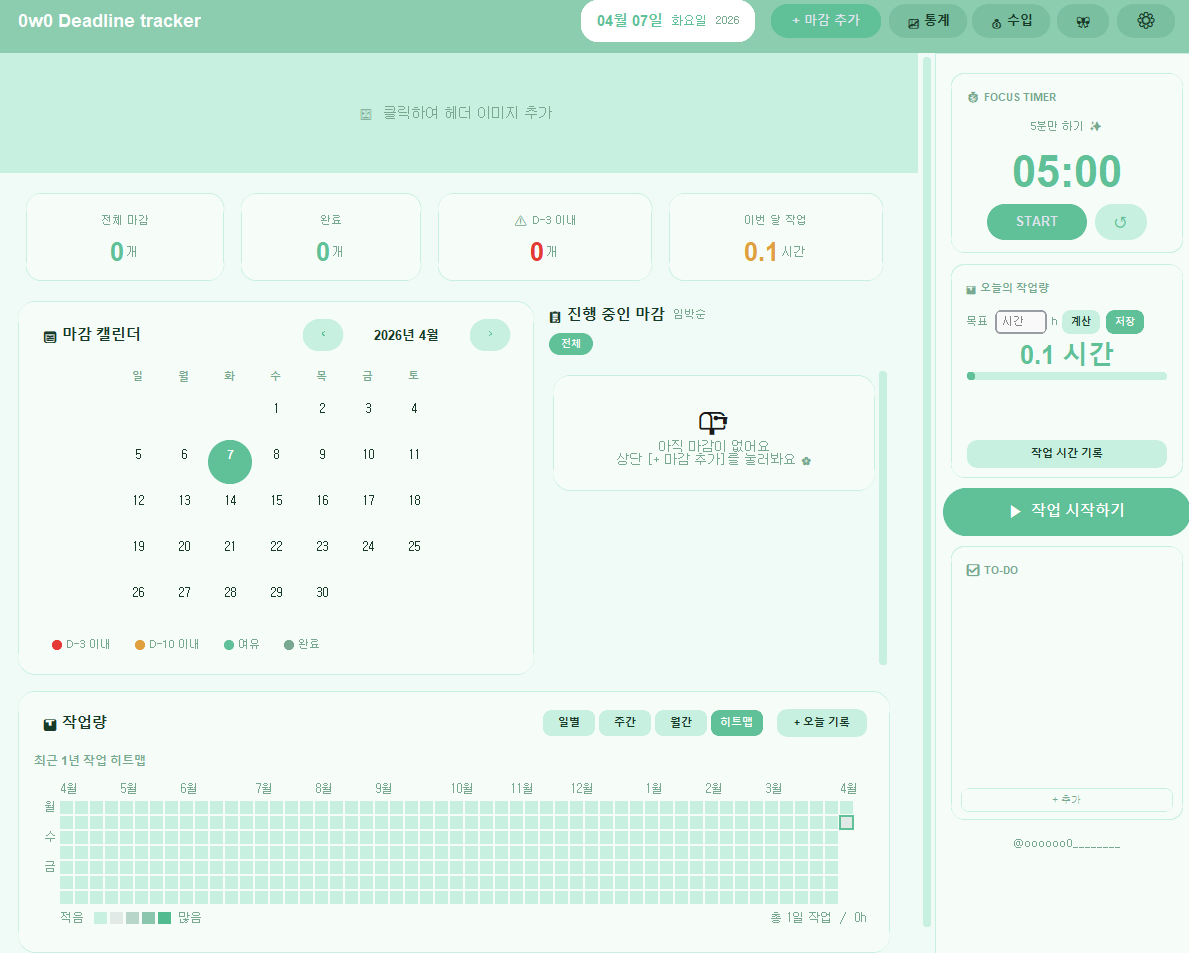Image resolution: width=1189 pixels, height=953 pixels.
Task: Click the red D-3 이내 legend dot
Action: pyautogui.click(x=57, y=644)
